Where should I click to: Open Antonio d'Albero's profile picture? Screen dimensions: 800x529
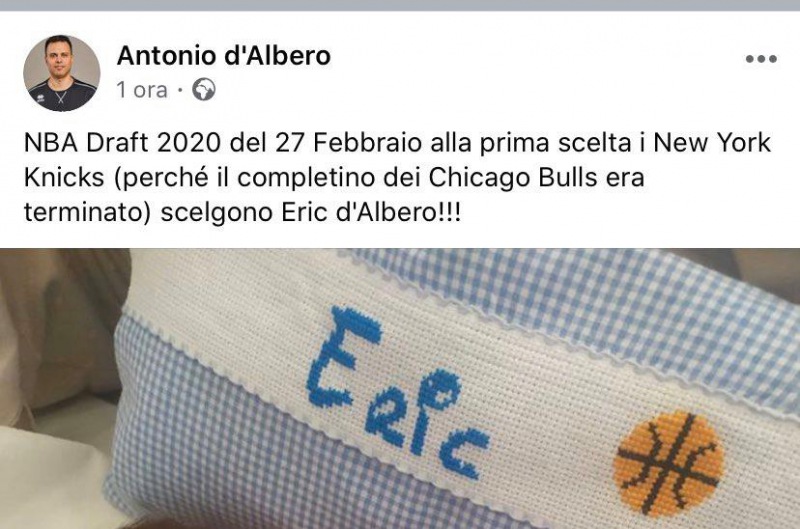pos(61,73)
